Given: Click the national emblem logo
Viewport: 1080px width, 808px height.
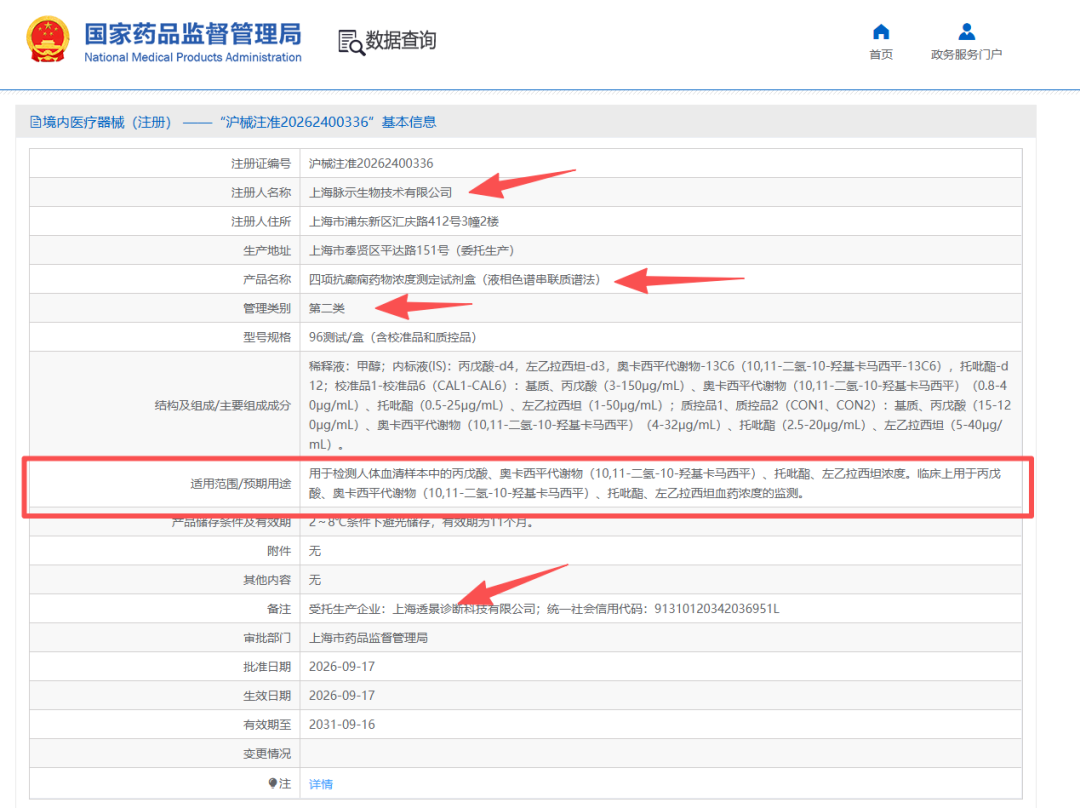Looking at the screenshot, I should point(48,39).
